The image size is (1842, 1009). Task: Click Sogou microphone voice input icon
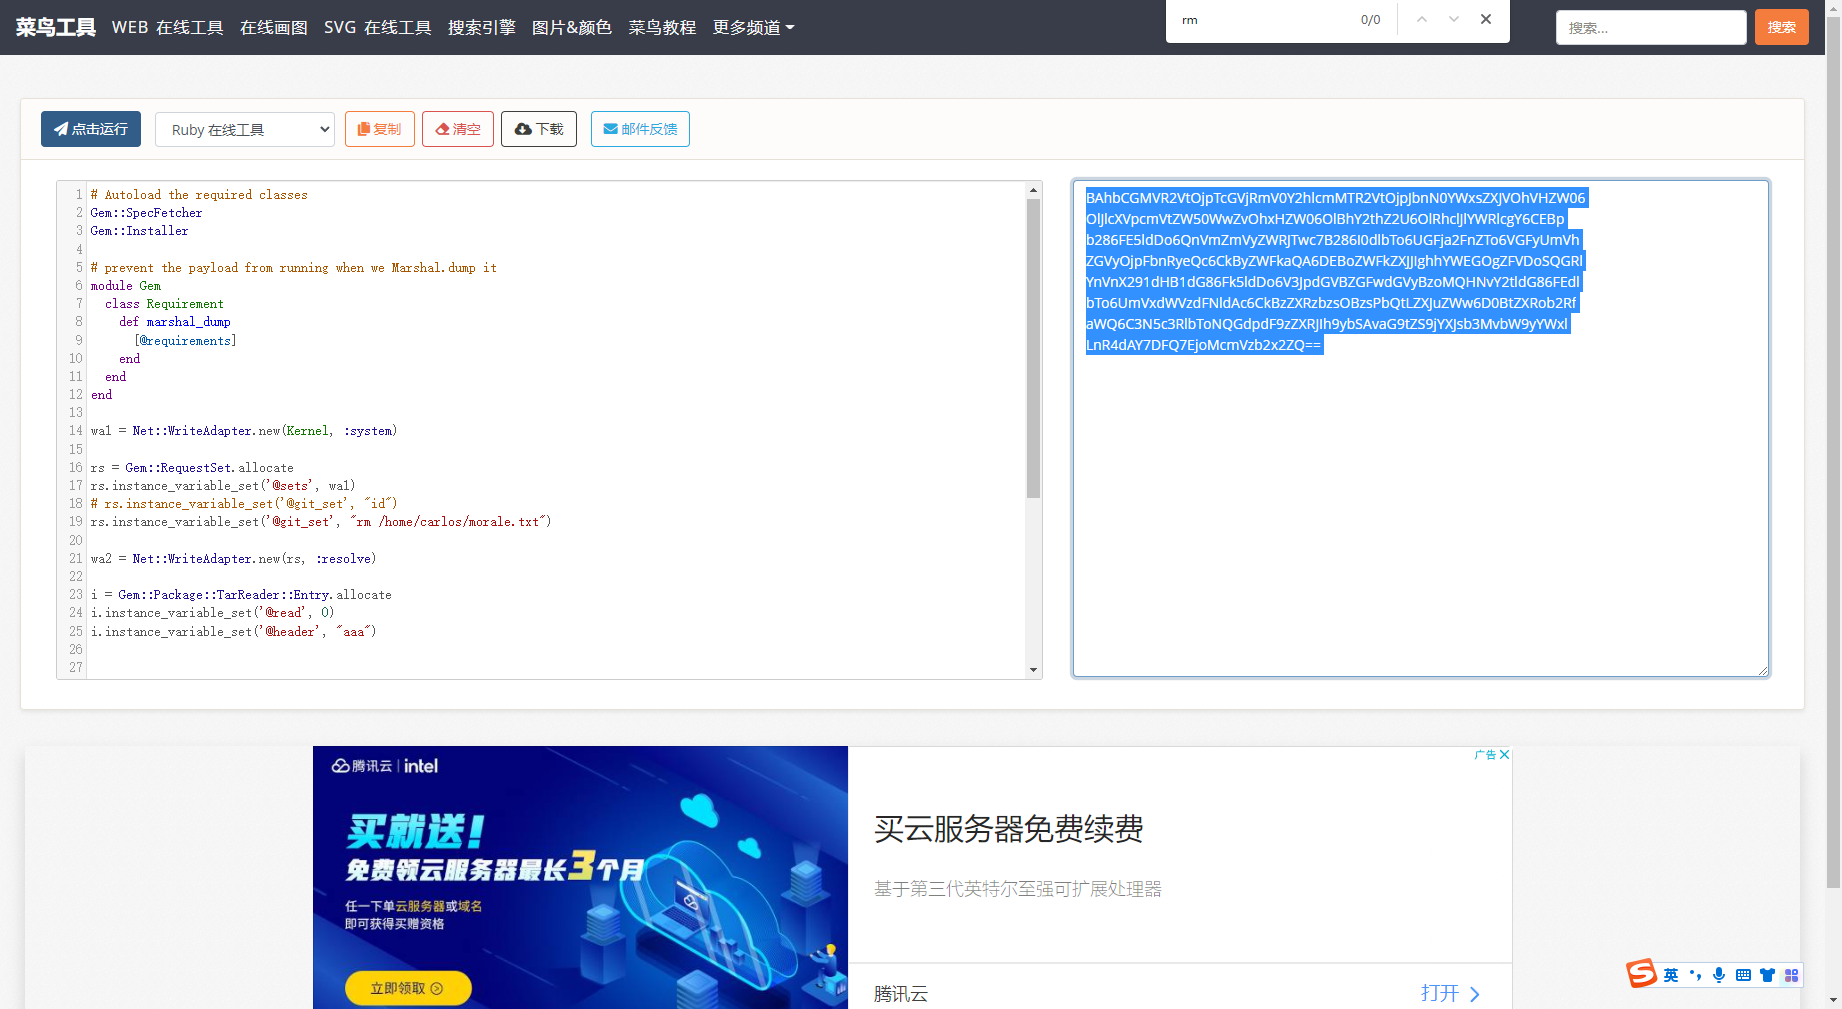pos(1719,975)
